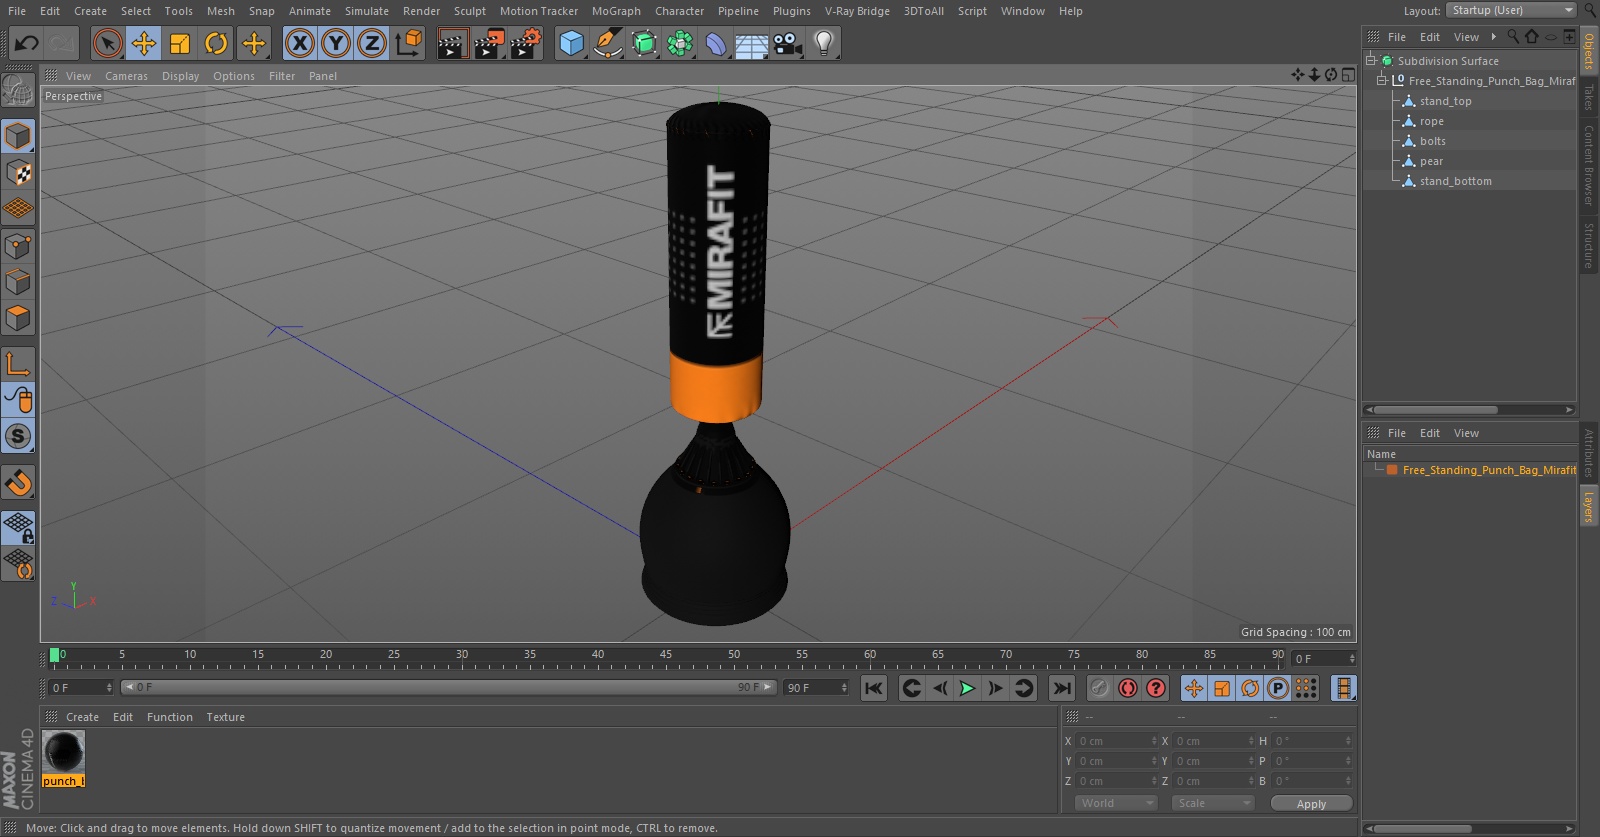
Task: Select the rope object
Action: (1431, 121)
